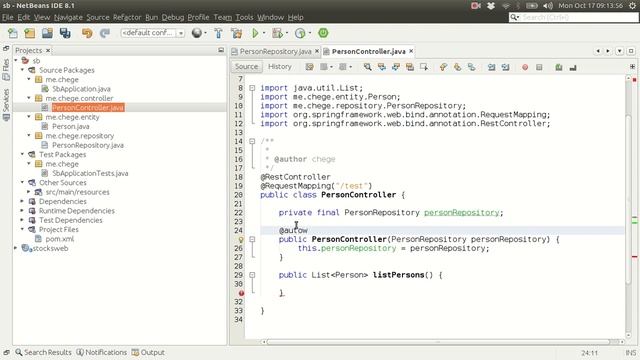Collapse the listPersons method fold

pos(252,275)
